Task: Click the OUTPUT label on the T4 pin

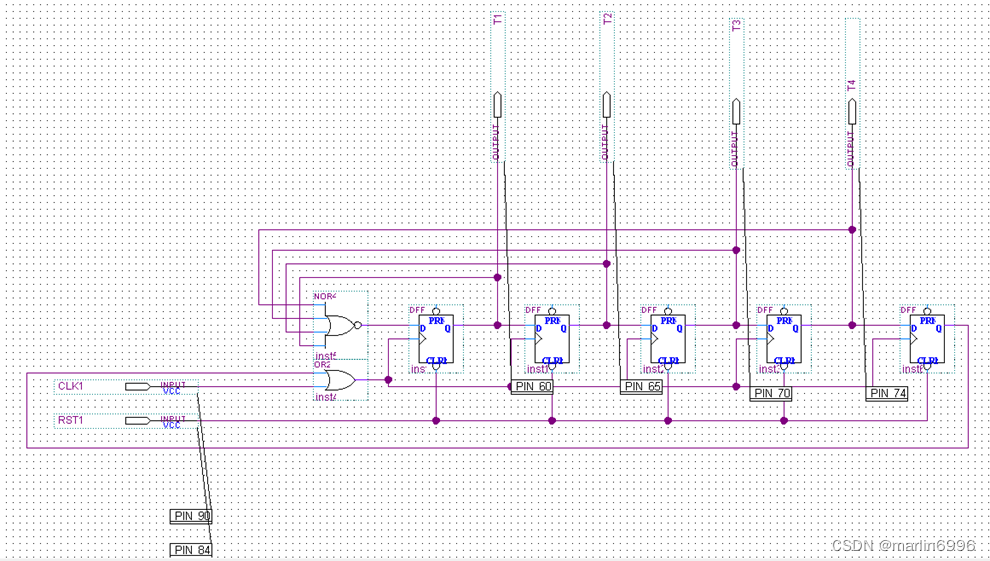Action: [x=852, y=149]
